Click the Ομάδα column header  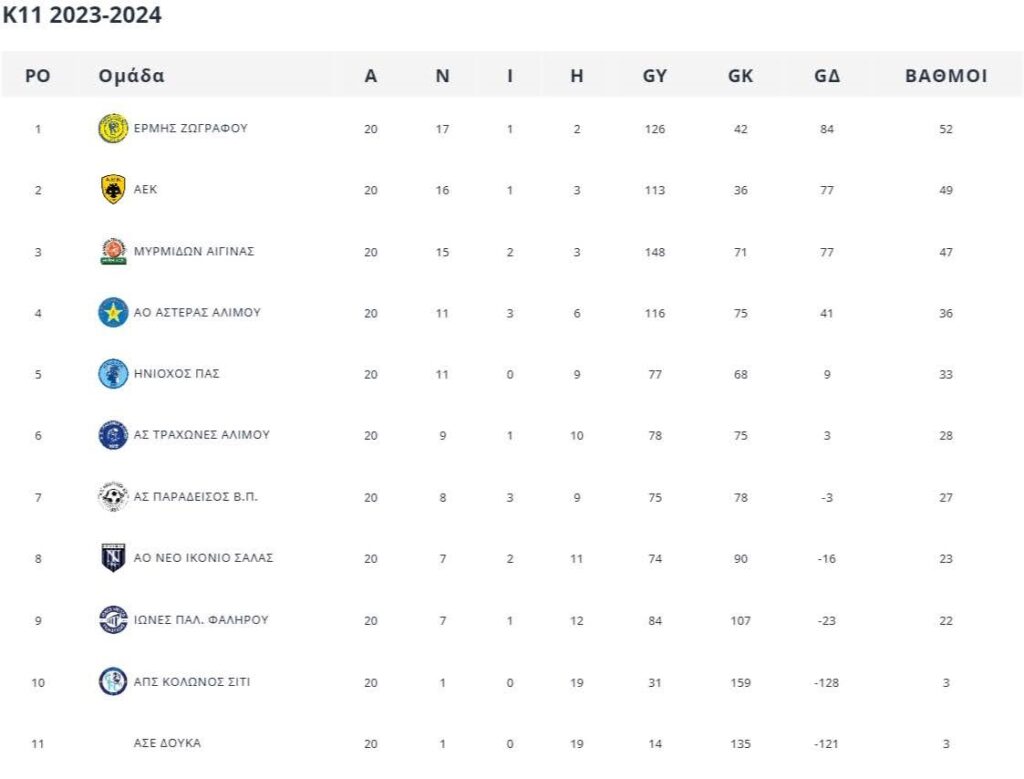coord(132,76)
